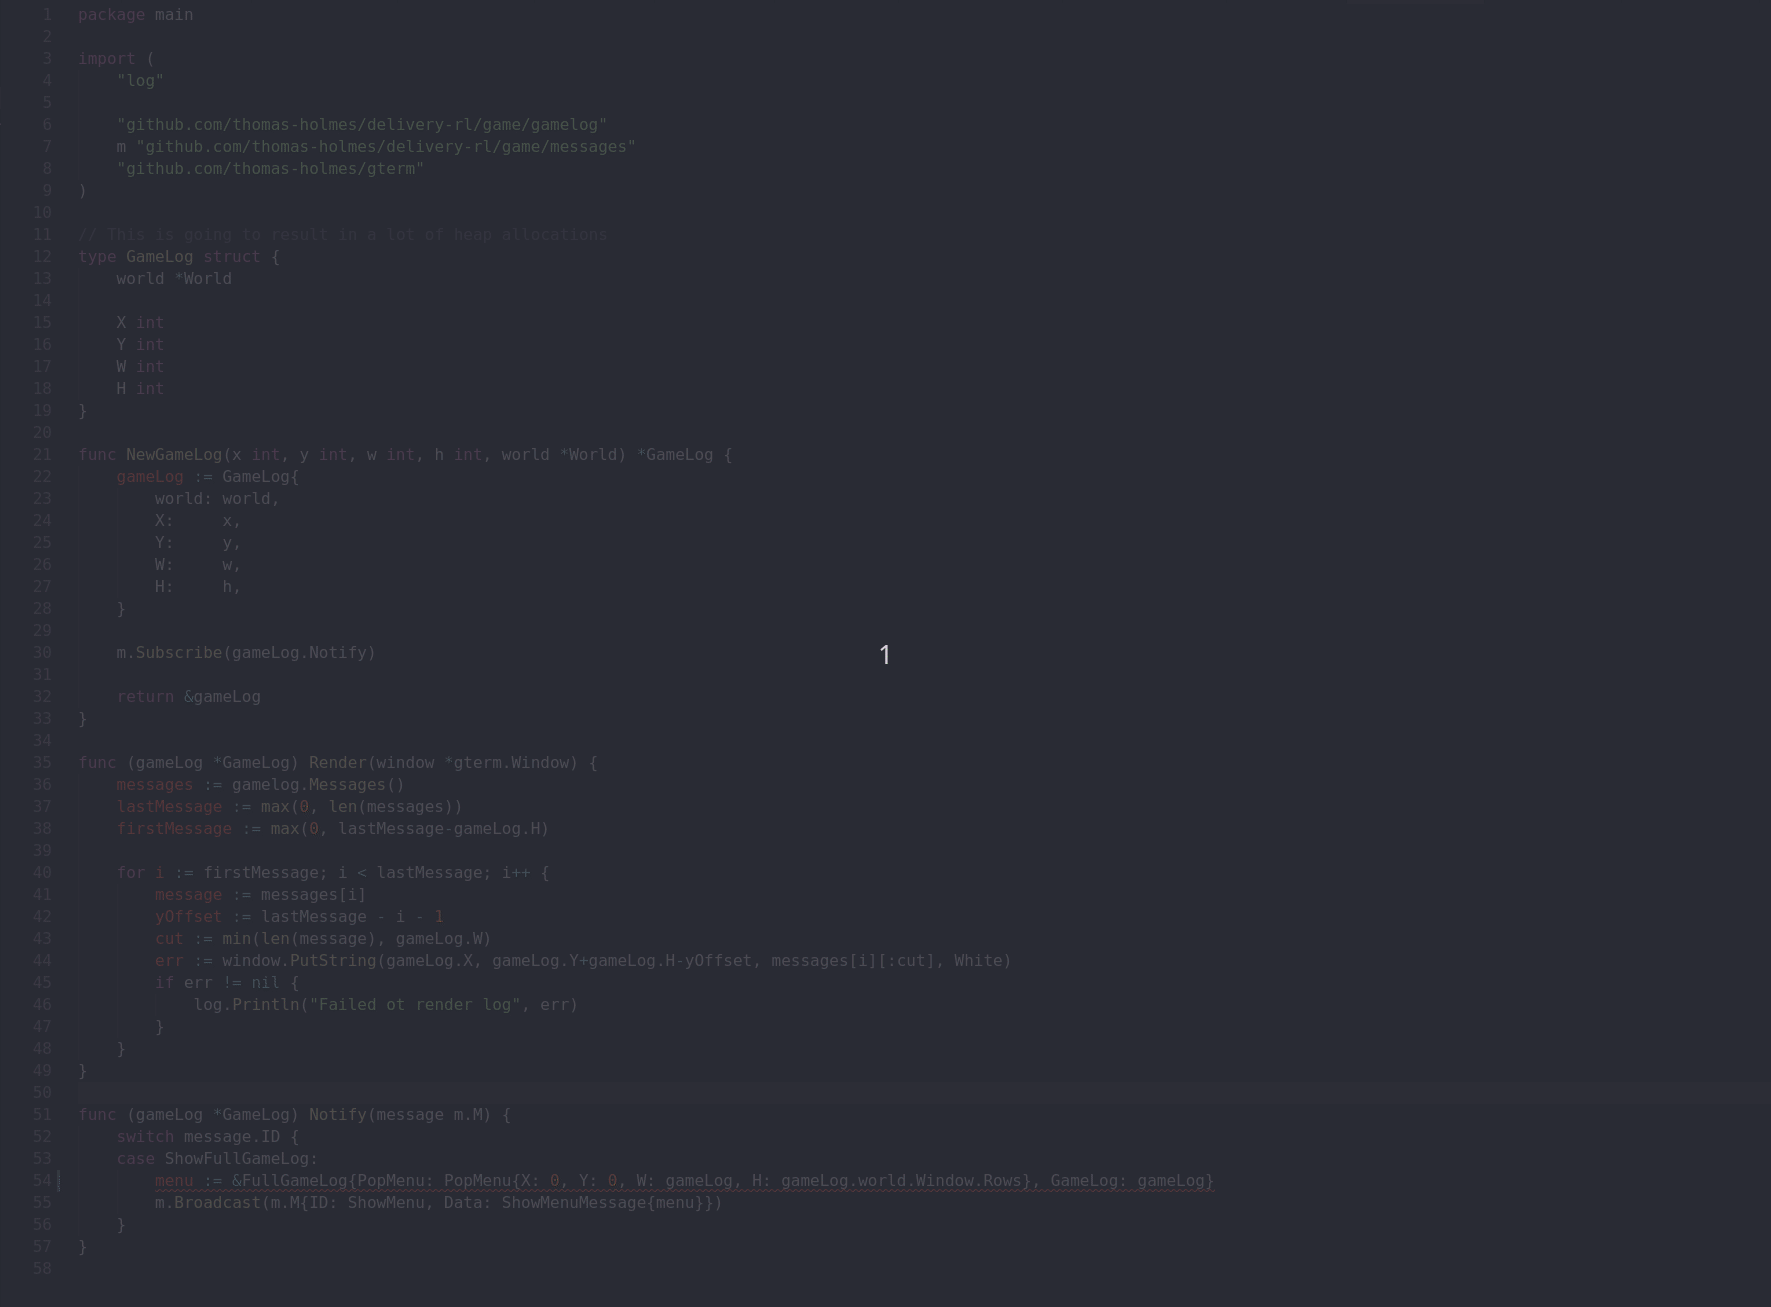Image resolution: width=1771 pixels, height=1307 pixels.
Task: Click the delivery-rl/game/messages import path
Action: [386, 147]
